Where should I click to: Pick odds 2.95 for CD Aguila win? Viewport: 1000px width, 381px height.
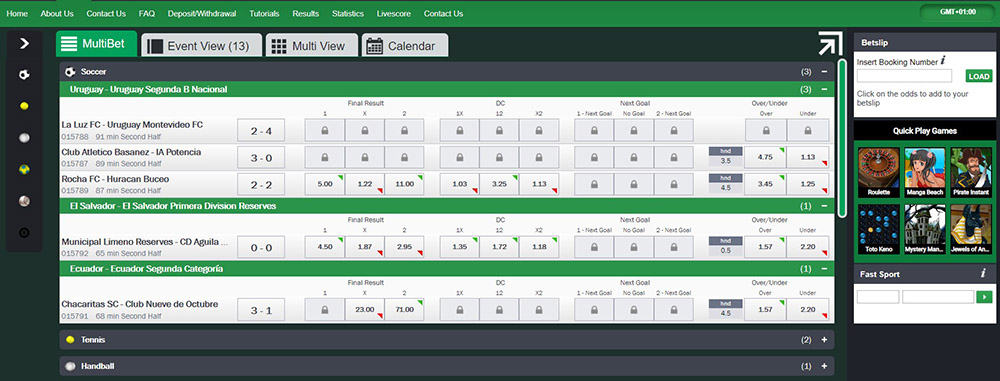pos(404,246)
